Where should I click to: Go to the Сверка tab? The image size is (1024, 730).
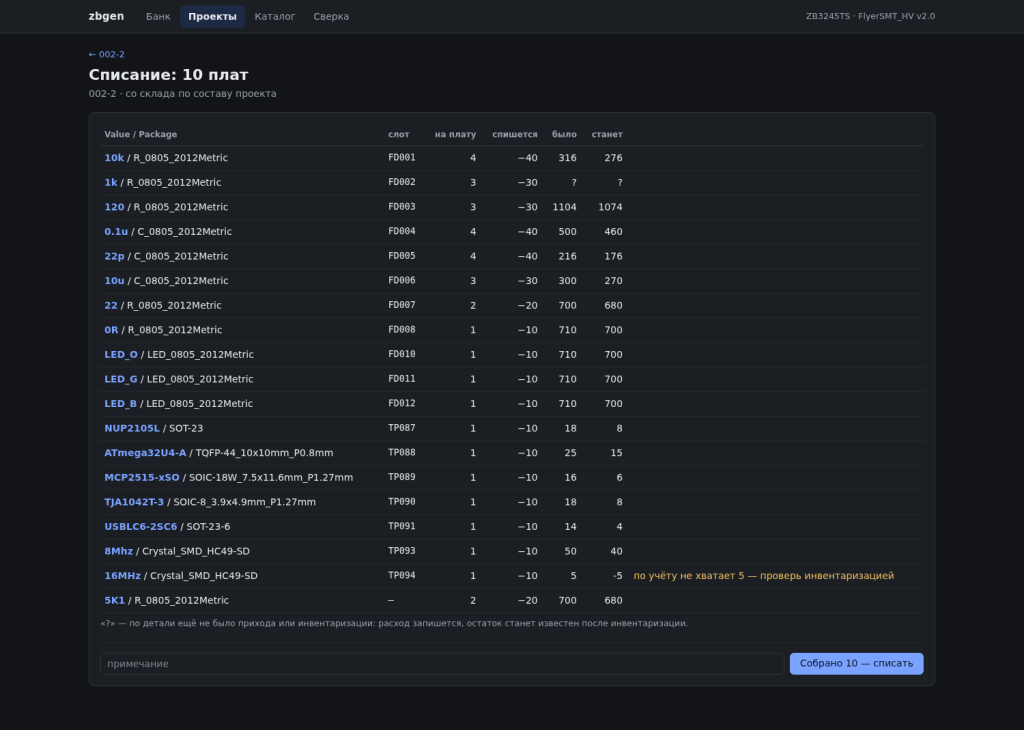pyautogui.click(x=331, y=16)
